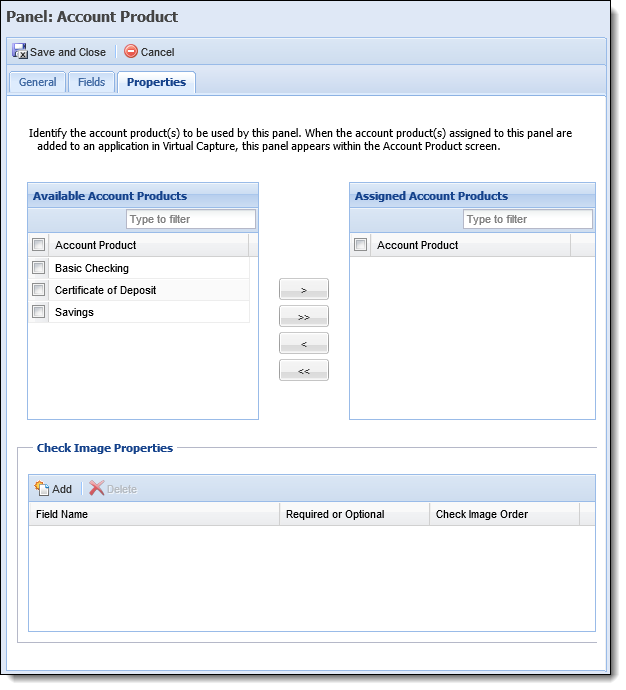Focus the Available Account Products filter box
Image resolution: width=626 pixels, height=690 pixels.
[x=190, y=219]
